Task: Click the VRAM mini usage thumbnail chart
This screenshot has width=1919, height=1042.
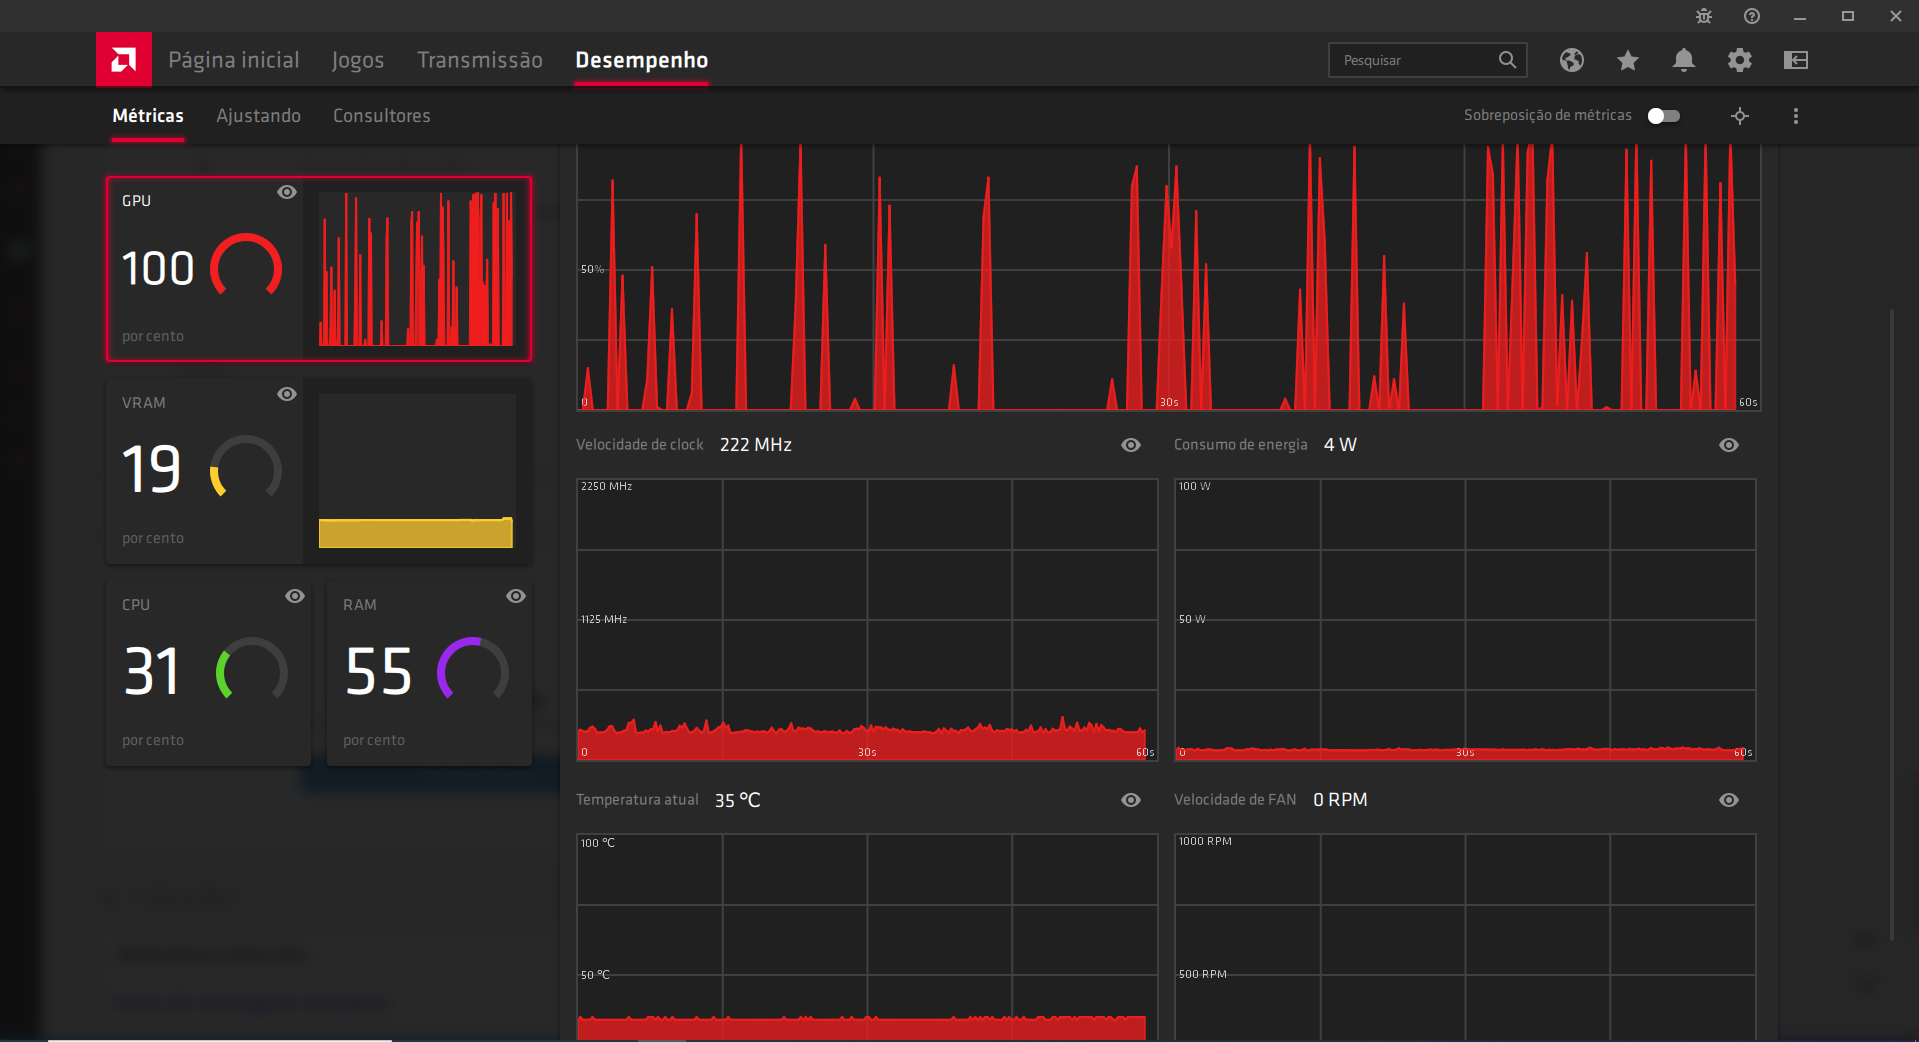Action: [x=416, y=471]
